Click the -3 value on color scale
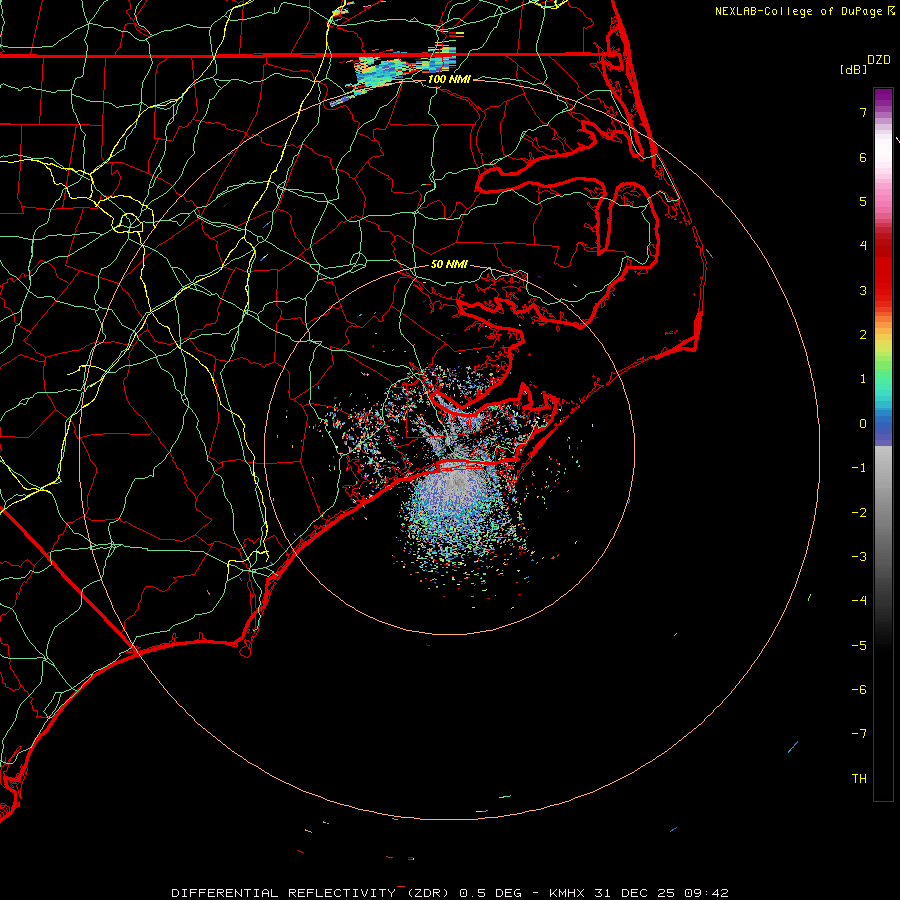 pos(859,557)
